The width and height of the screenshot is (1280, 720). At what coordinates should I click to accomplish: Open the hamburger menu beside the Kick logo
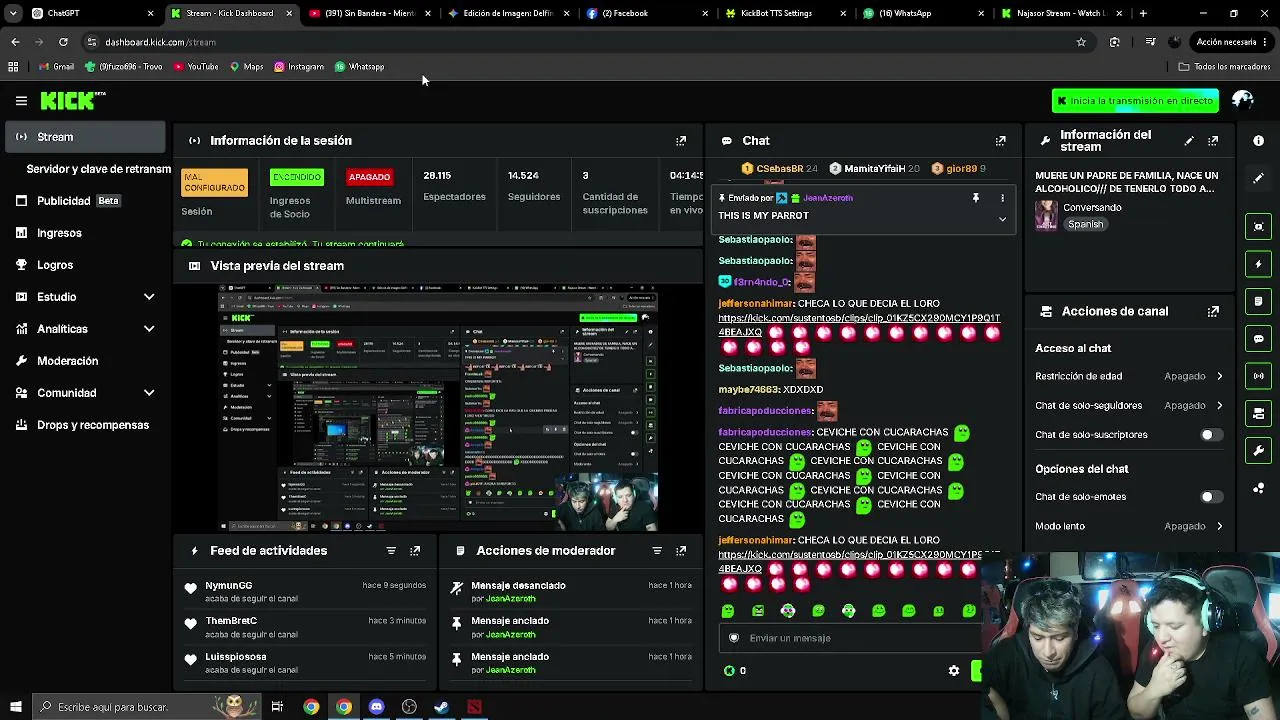click(21, 100)
